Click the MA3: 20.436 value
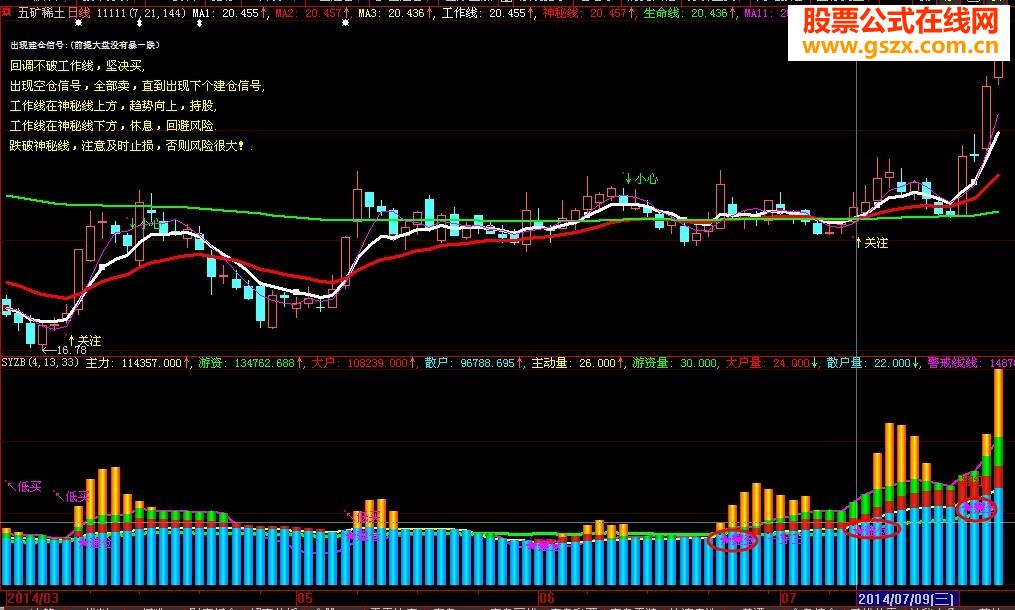The width and height of the screenshot is (1015, 610). [x=395, y=13]
